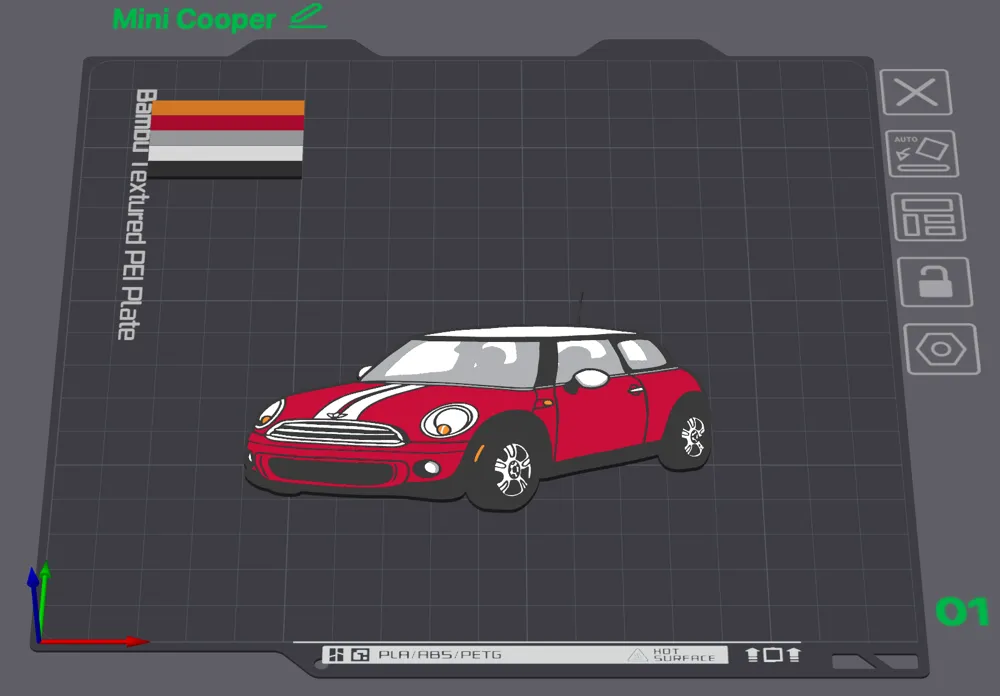Click the Arrange objects layout icon

click(x=928, y=217)
